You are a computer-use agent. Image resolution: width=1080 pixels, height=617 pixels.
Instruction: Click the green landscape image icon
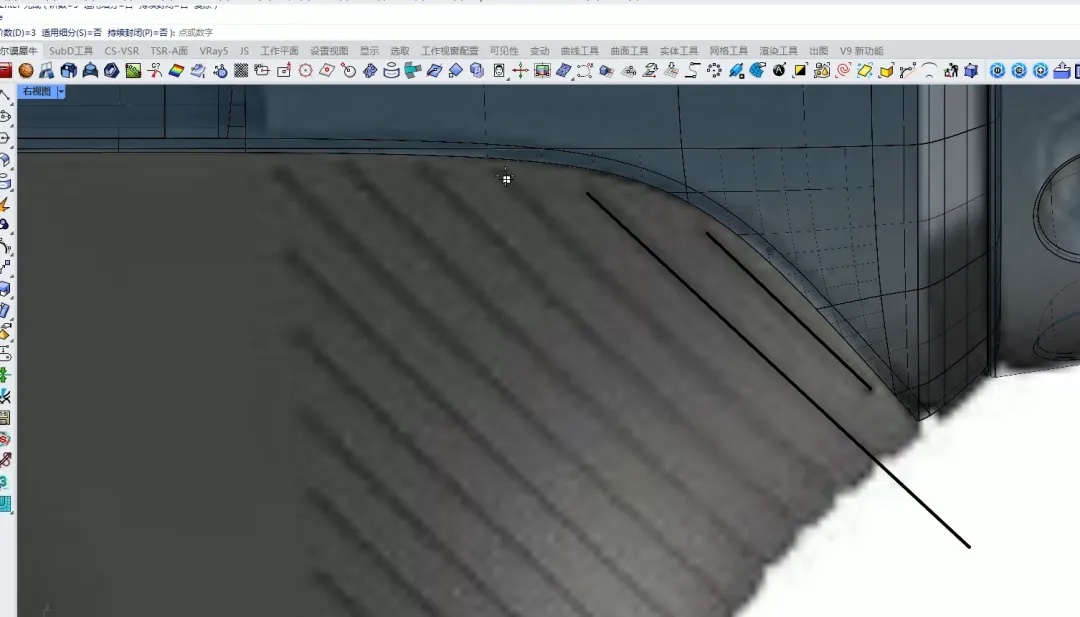coord(133,70)
